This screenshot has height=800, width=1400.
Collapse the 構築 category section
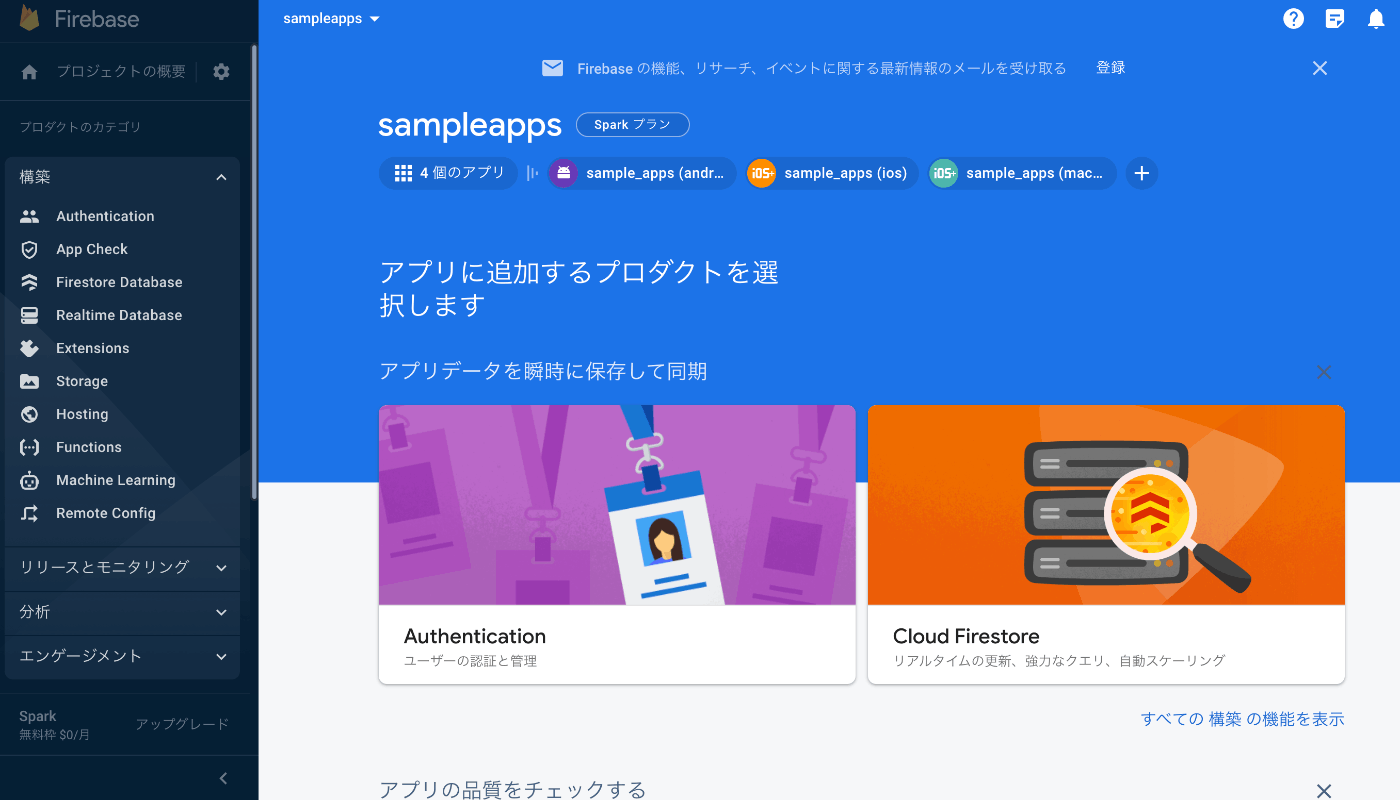(222, 177)
